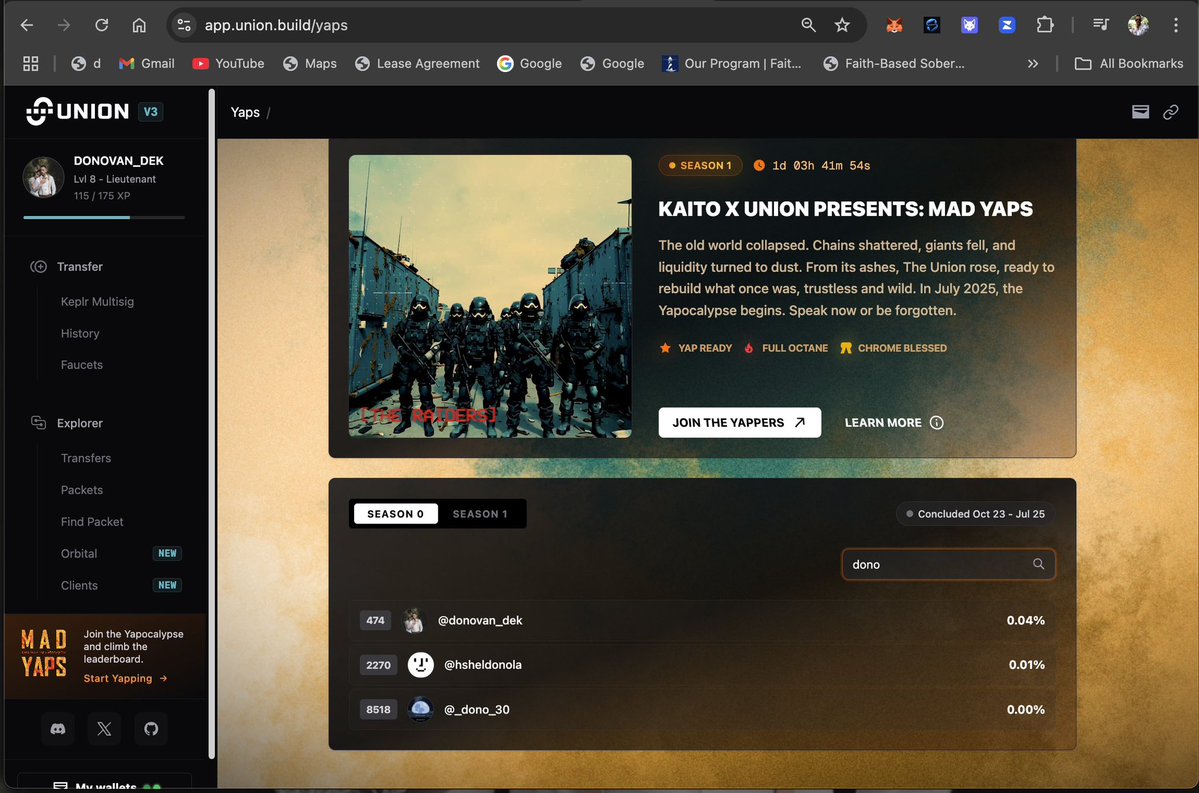Image resolution: width=1199 pixels, height=793 pixels.
Task: Click the YAP READY tag
Action: (696, 348)
